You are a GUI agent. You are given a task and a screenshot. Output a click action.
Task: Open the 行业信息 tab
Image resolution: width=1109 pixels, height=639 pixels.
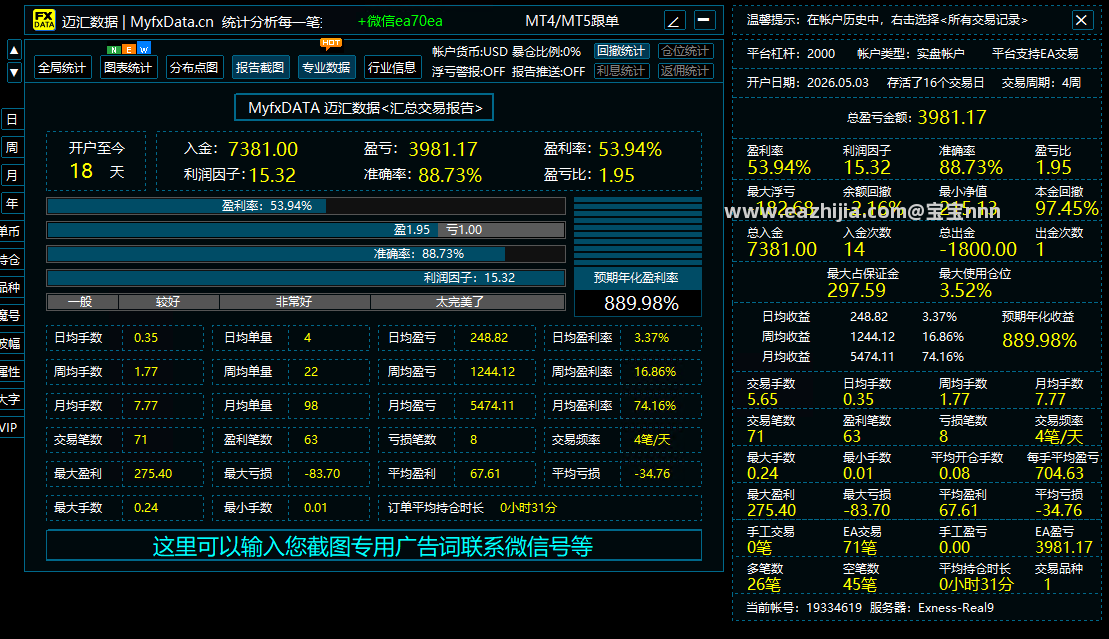click(x=392, y=67)
